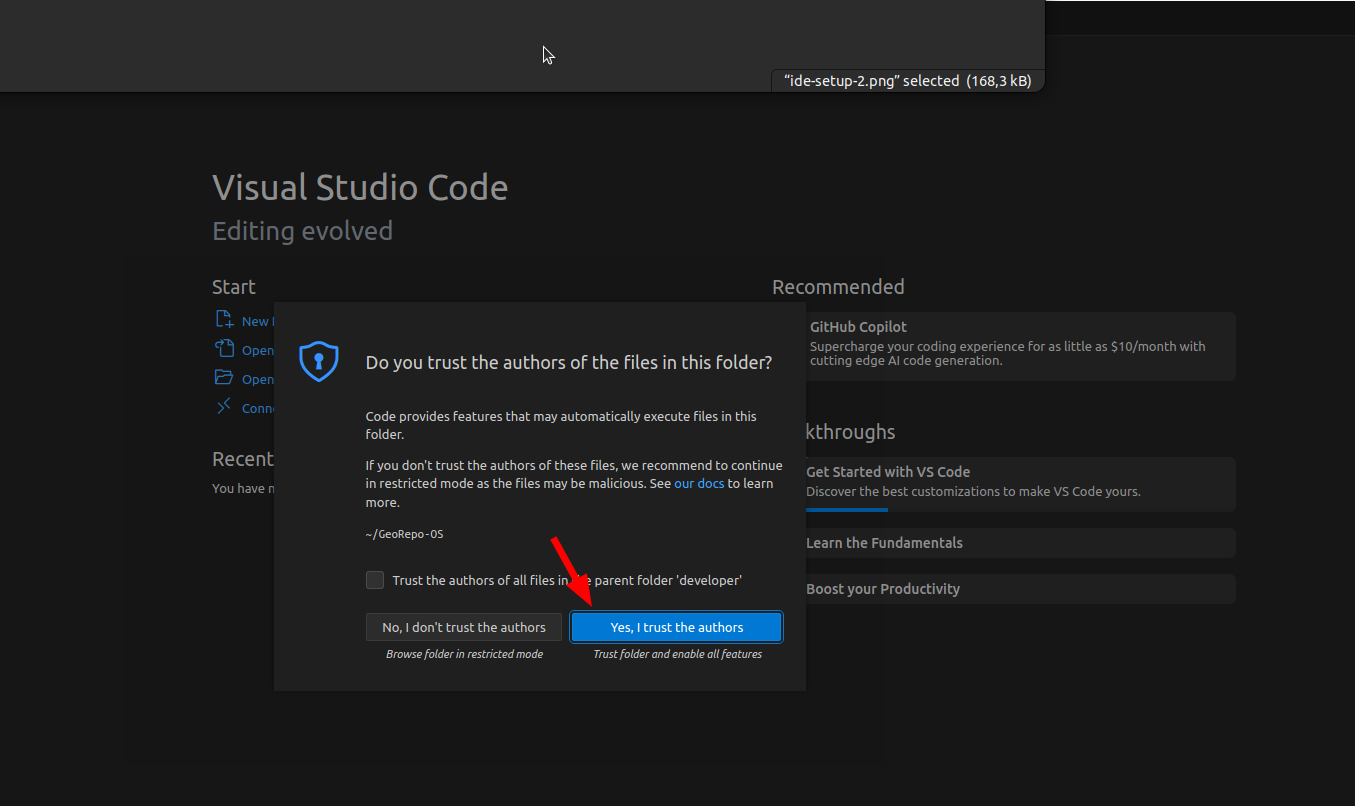The height and width of the screenshot is (806, 1355).
Task: Open the "our docs" link
Action: [x=699, y=483]
